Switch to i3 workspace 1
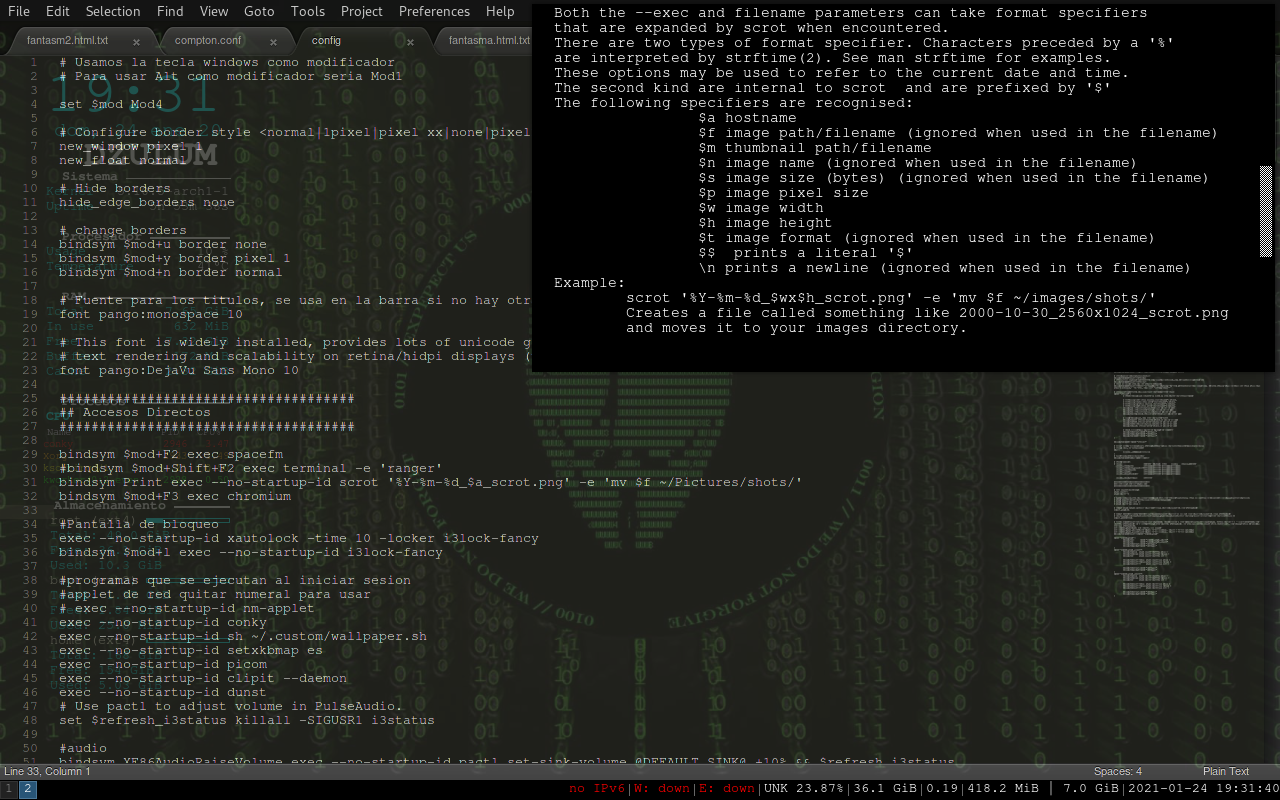Image resolution: width=1280 pixels, height=800 pixels. 9,790
